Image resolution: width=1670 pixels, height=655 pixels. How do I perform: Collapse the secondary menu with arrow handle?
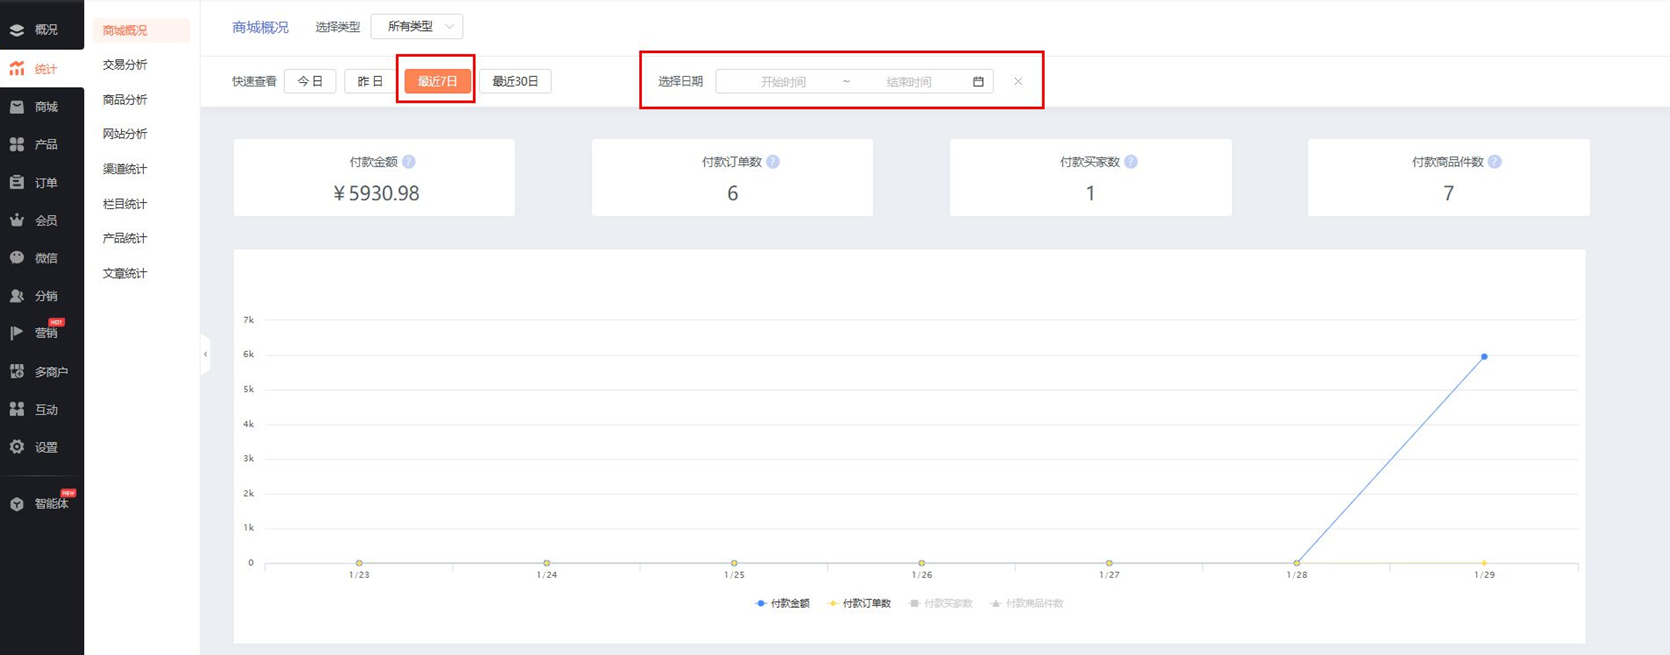click(x=206, y=354)
